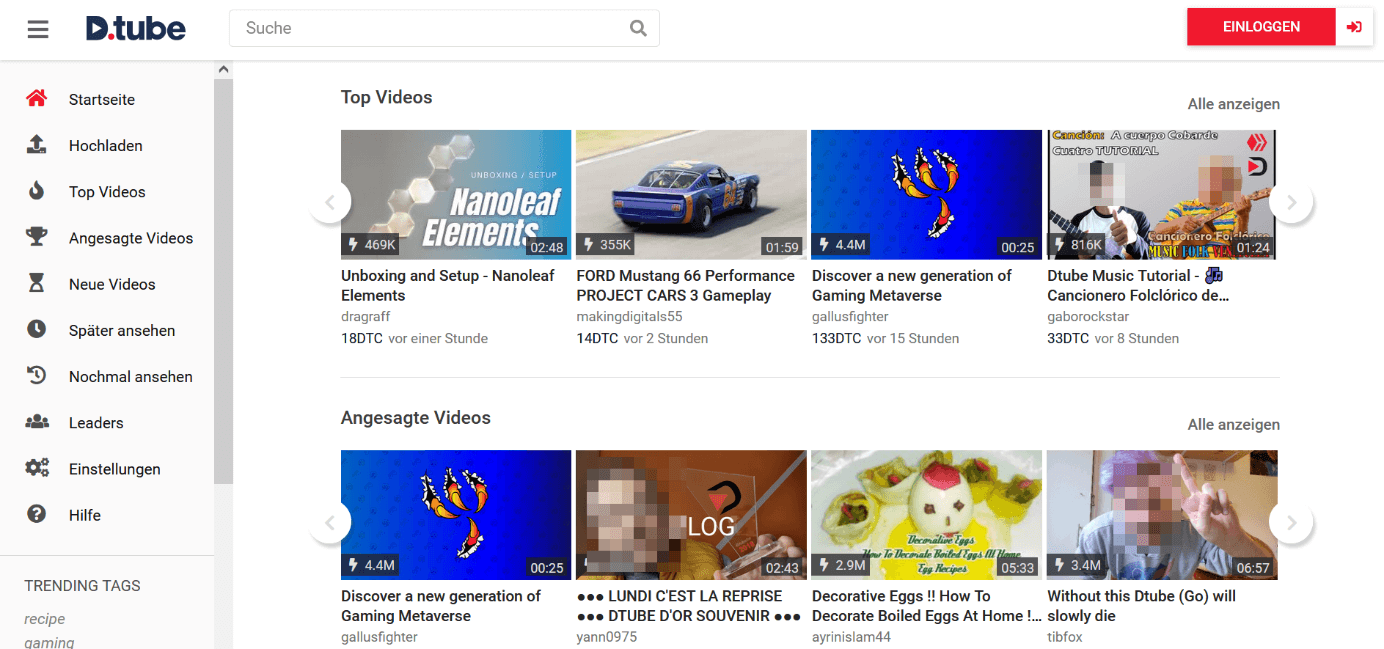Click the Später ansehen clock icon
The width and height of the screenshot is (1384, 649).
click(37, 330)
